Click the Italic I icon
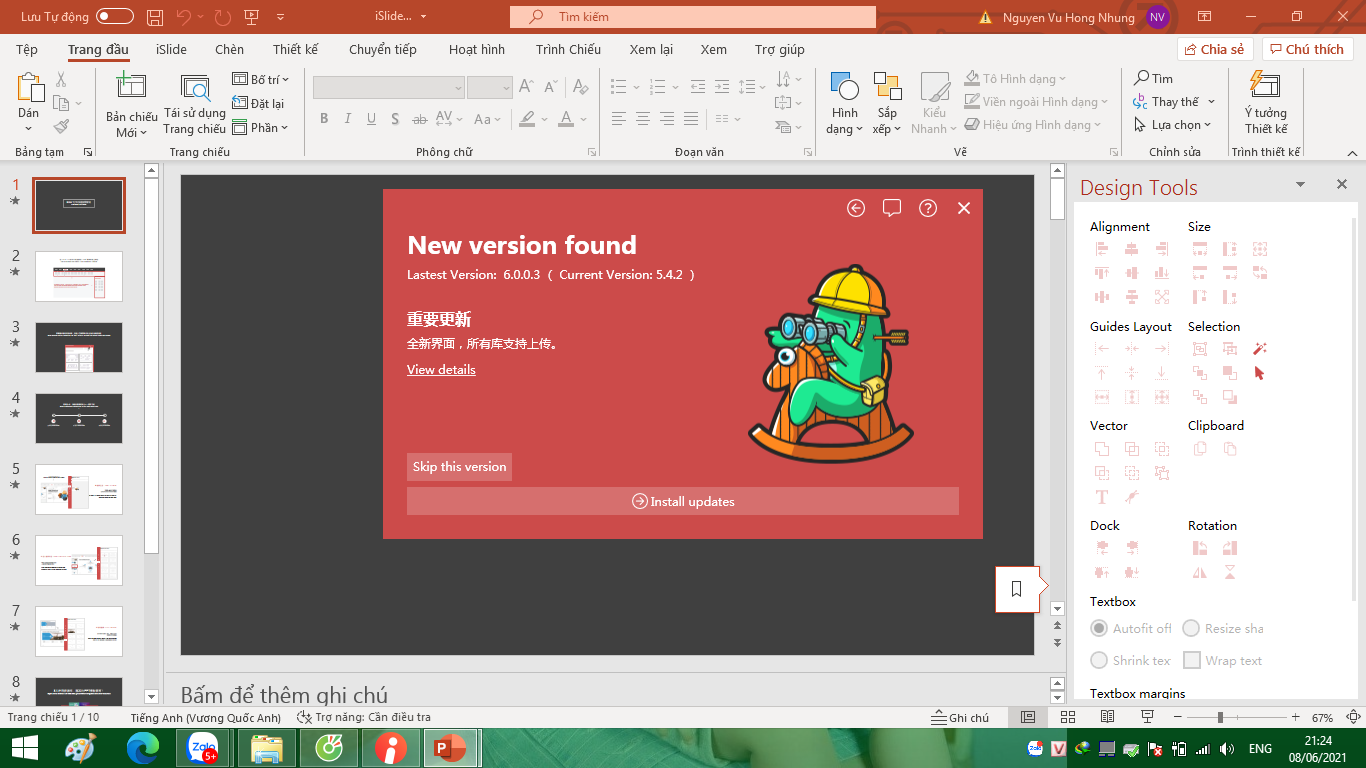The width and height of the screenshot is (1366, 768). (348, 119)
